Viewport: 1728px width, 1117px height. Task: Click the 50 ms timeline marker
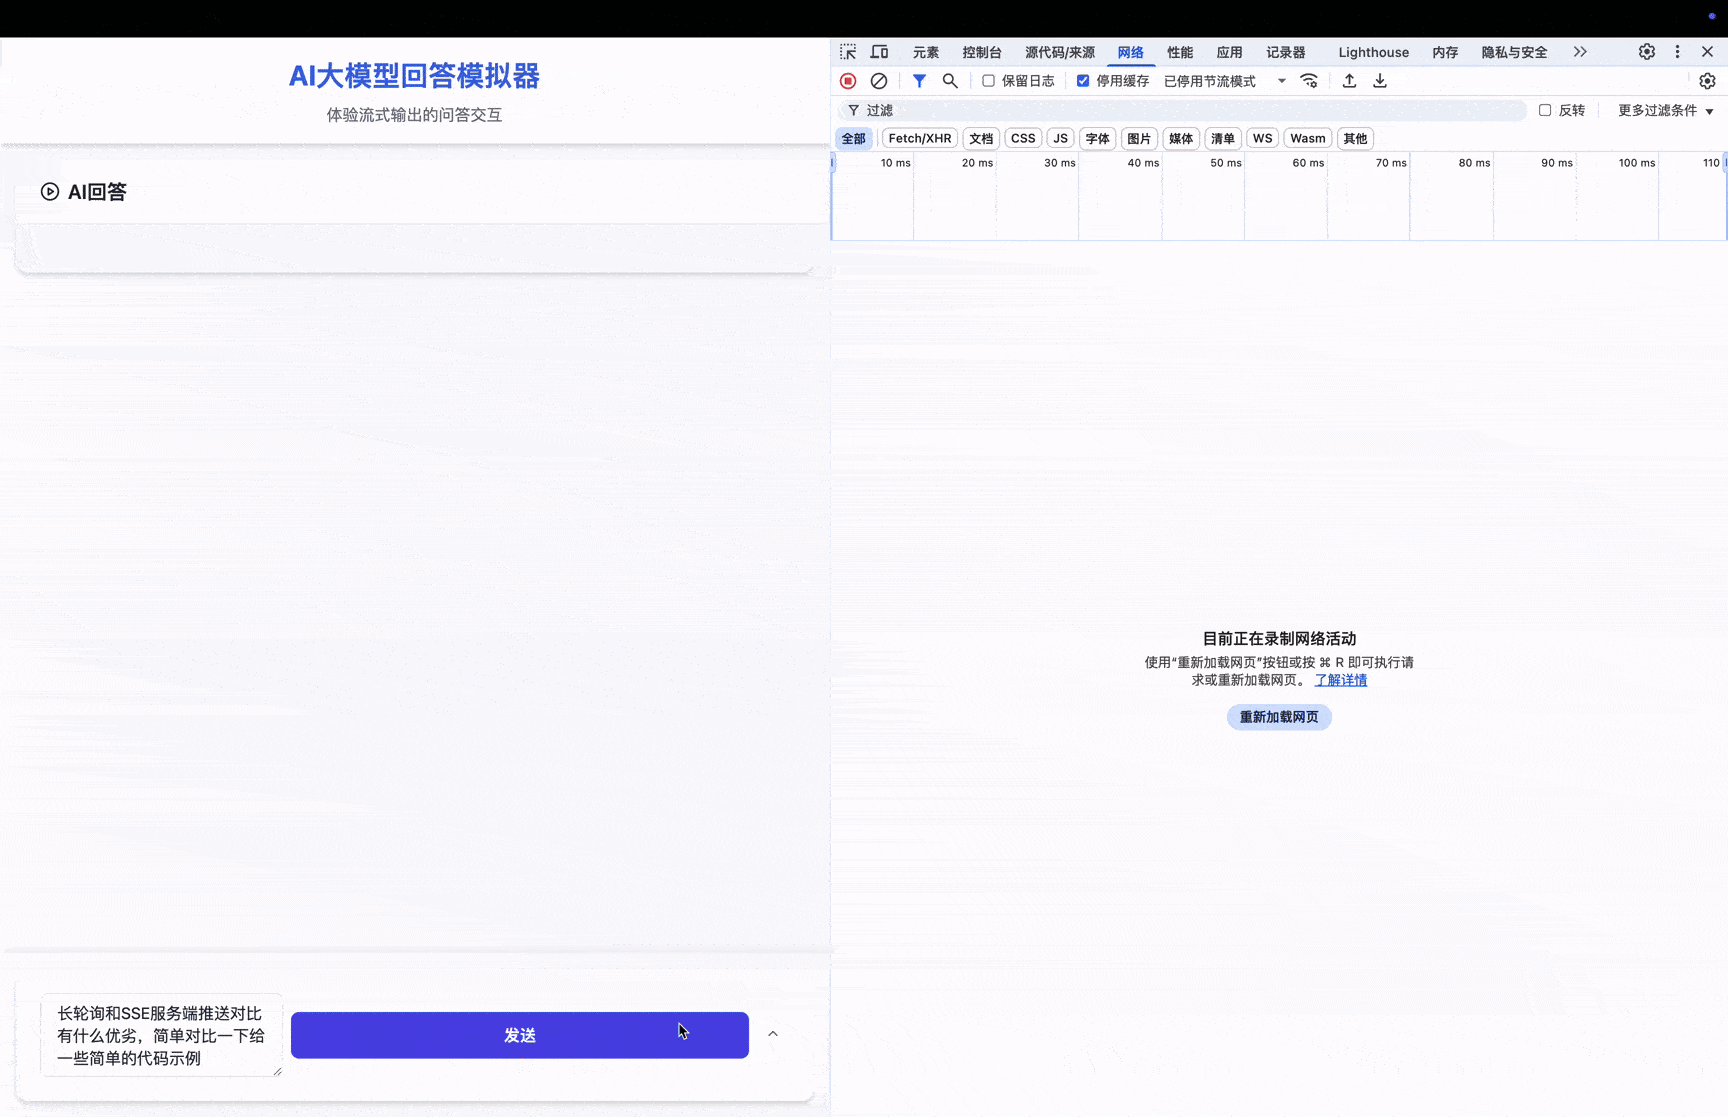point(1226,163)
